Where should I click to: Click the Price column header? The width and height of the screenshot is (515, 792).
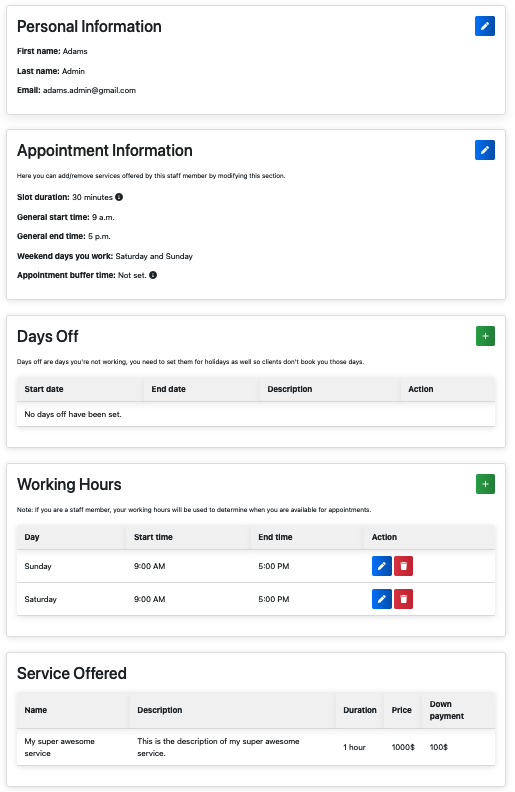[403, 710]
